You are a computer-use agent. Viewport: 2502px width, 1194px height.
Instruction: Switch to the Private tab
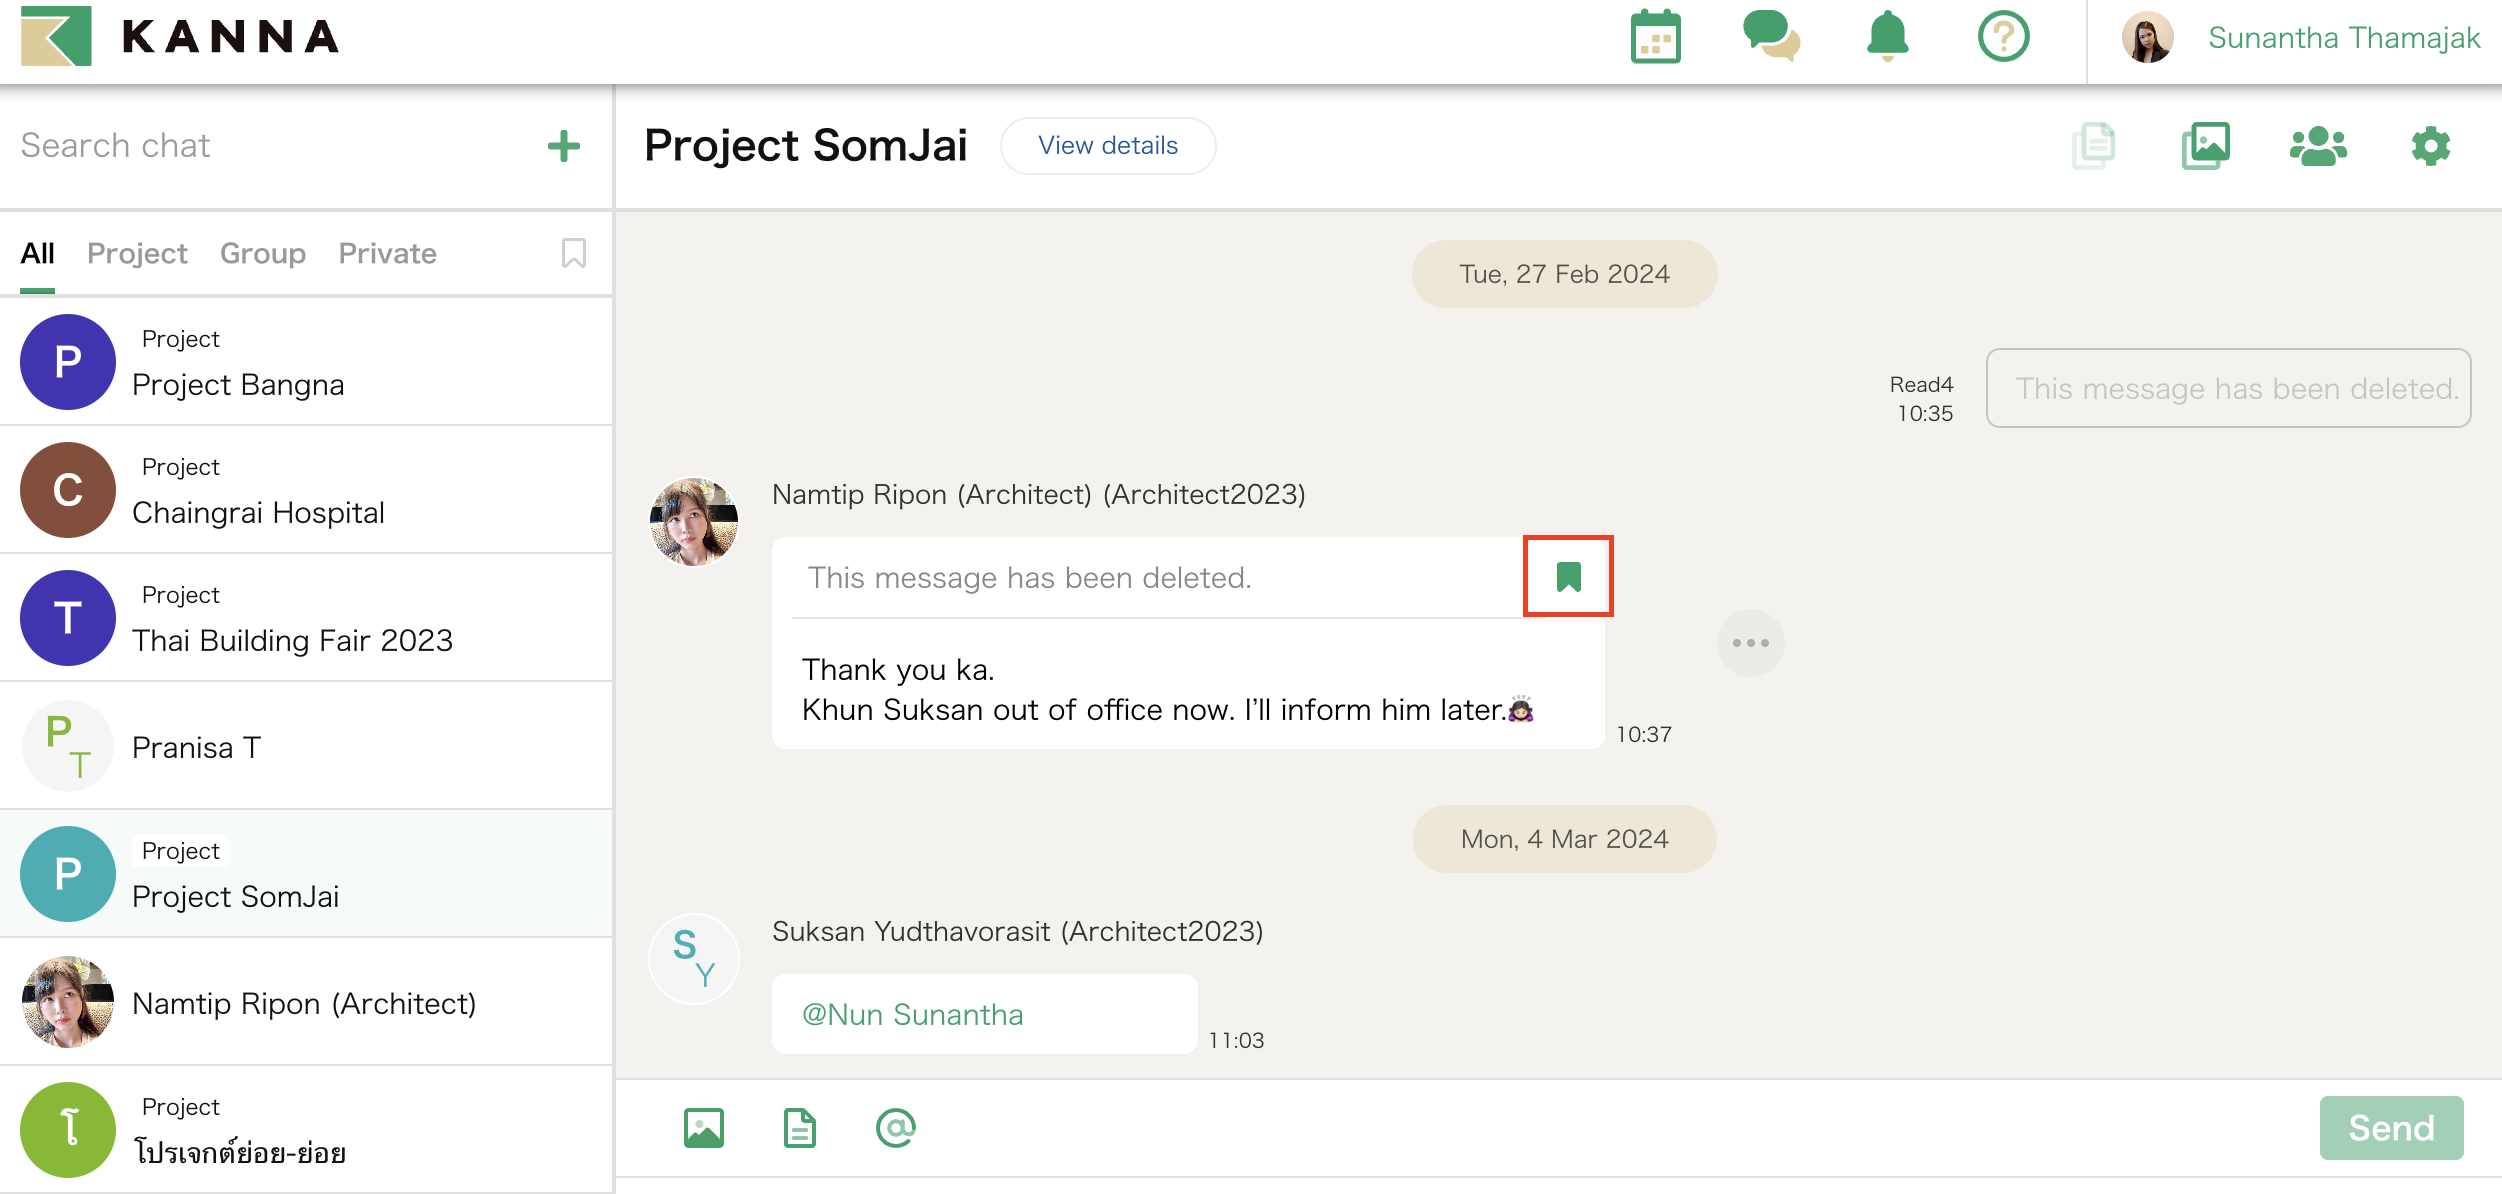(387, 253)
